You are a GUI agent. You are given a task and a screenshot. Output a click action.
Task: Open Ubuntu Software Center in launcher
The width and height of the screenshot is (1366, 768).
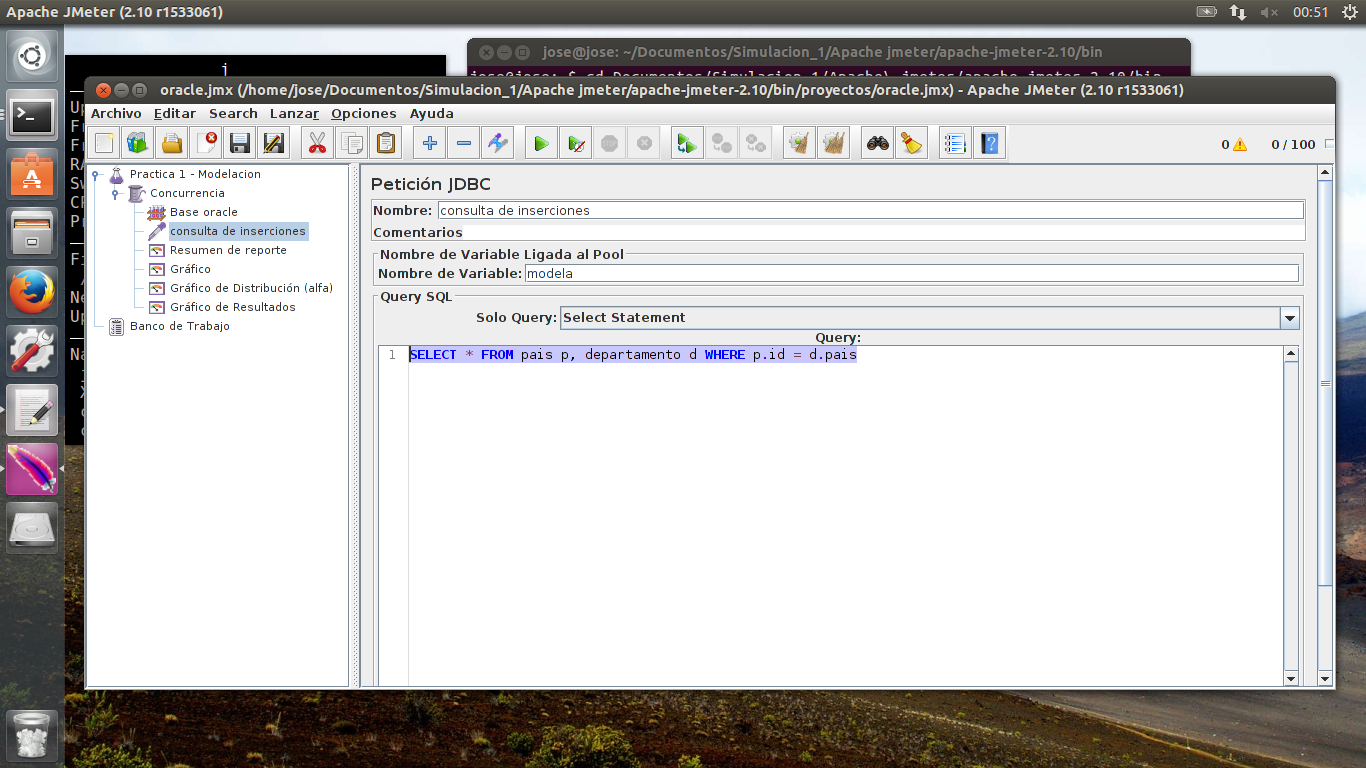[x=33, y=176]
